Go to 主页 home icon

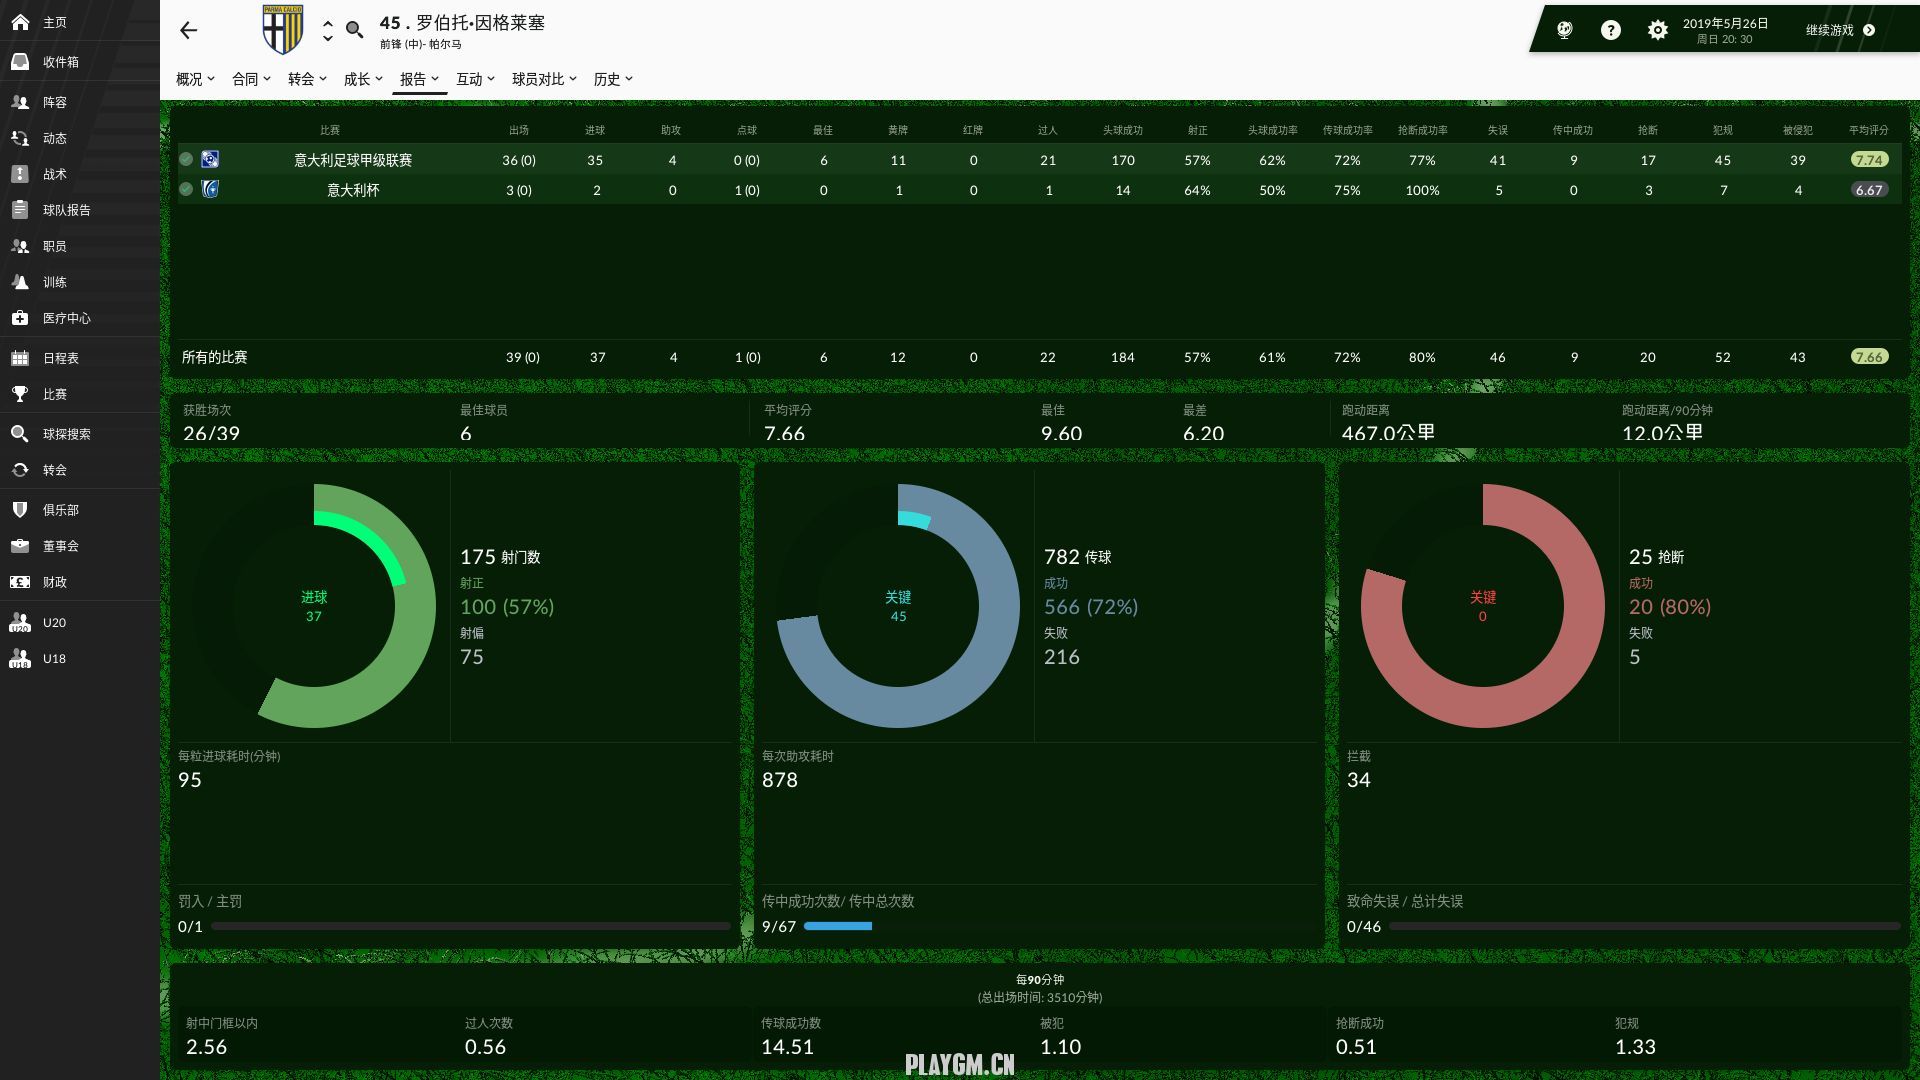tap(20, 21)
